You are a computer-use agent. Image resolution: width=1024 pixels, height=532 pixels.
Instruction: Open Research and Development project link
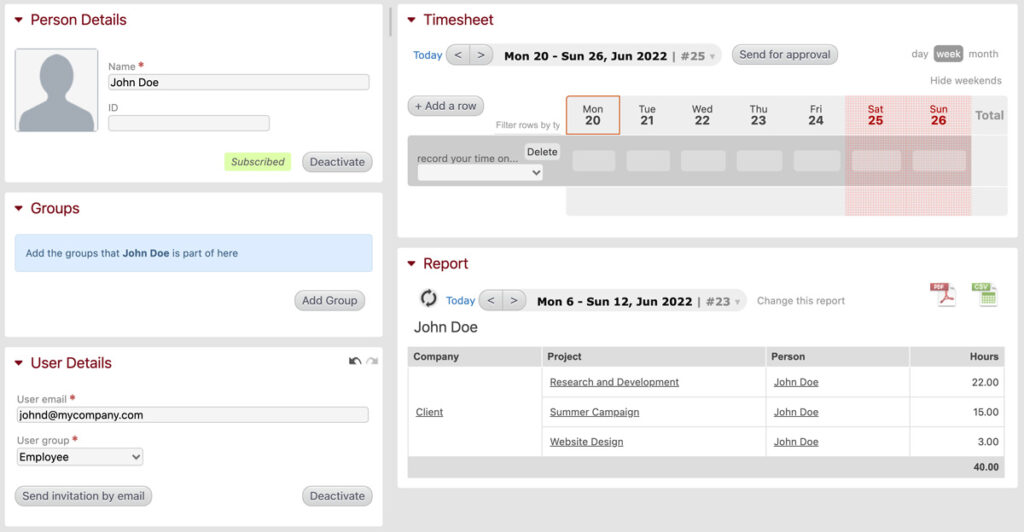(x=614, y=382)
